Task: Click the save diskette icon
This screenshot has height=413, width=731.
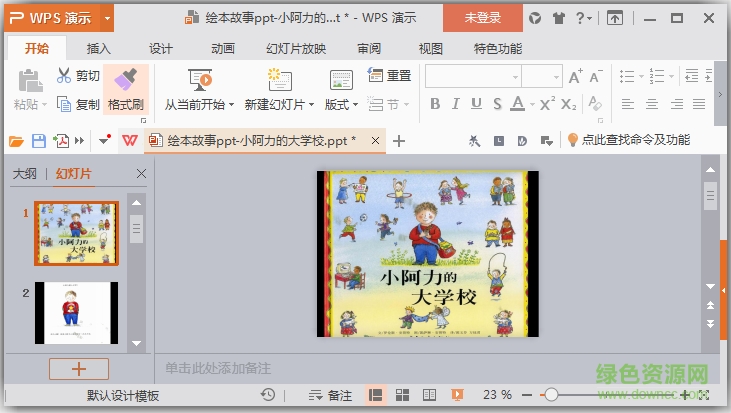Action: tap(39, 141)
